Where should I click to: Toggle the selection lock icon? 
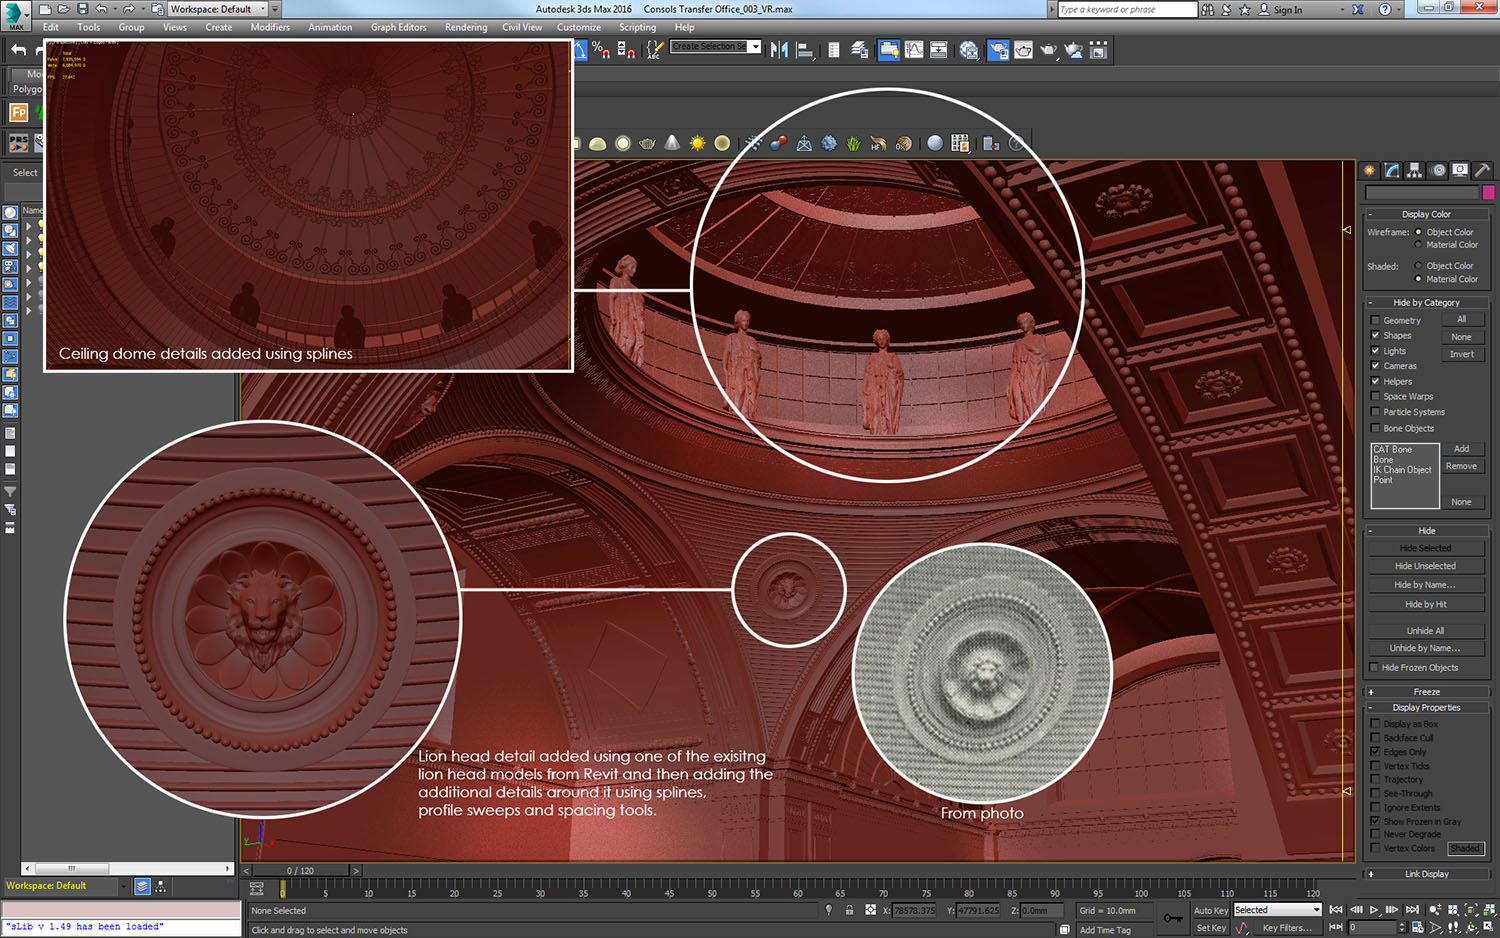[x=849, y=910]
